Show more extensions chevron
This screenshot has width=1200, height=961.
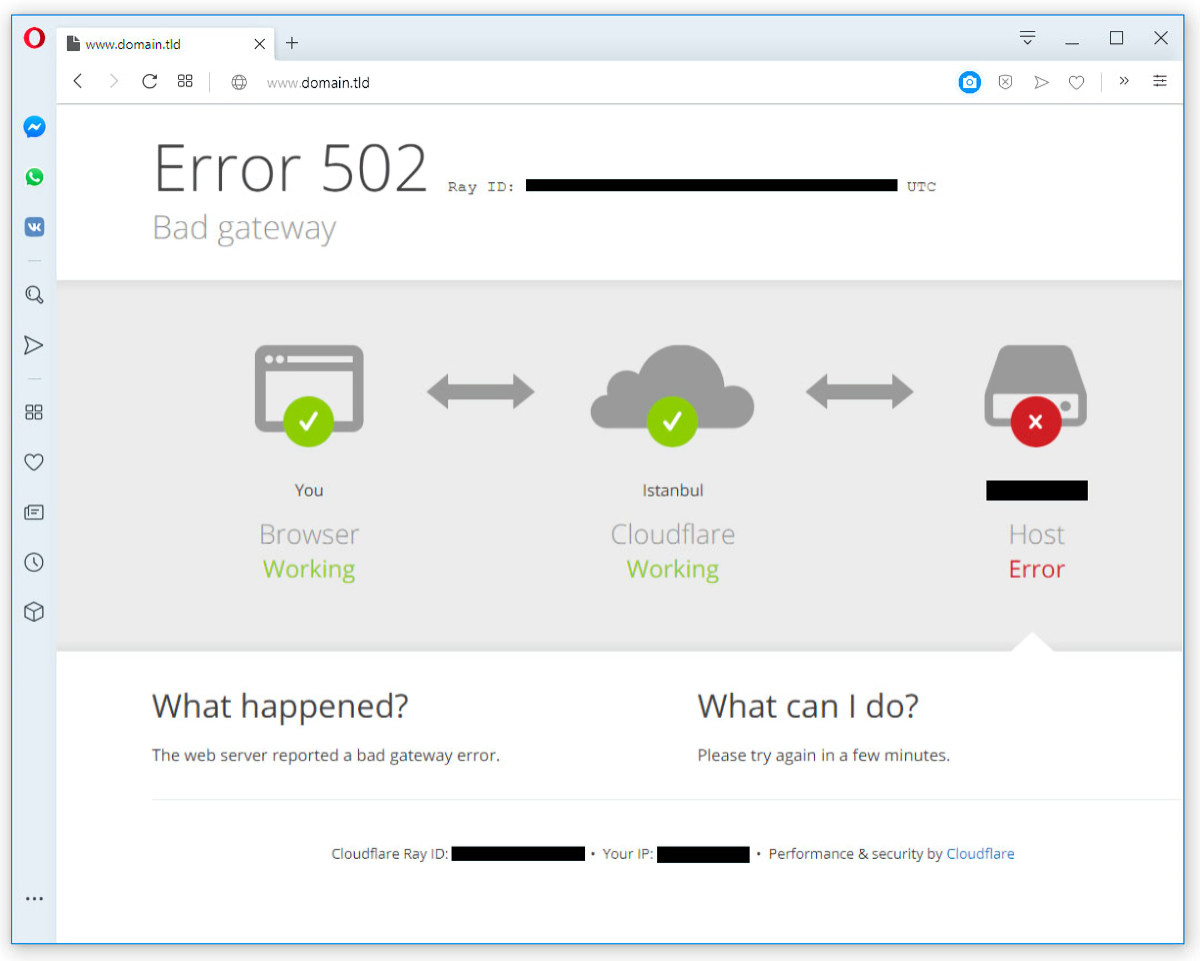1124,81
